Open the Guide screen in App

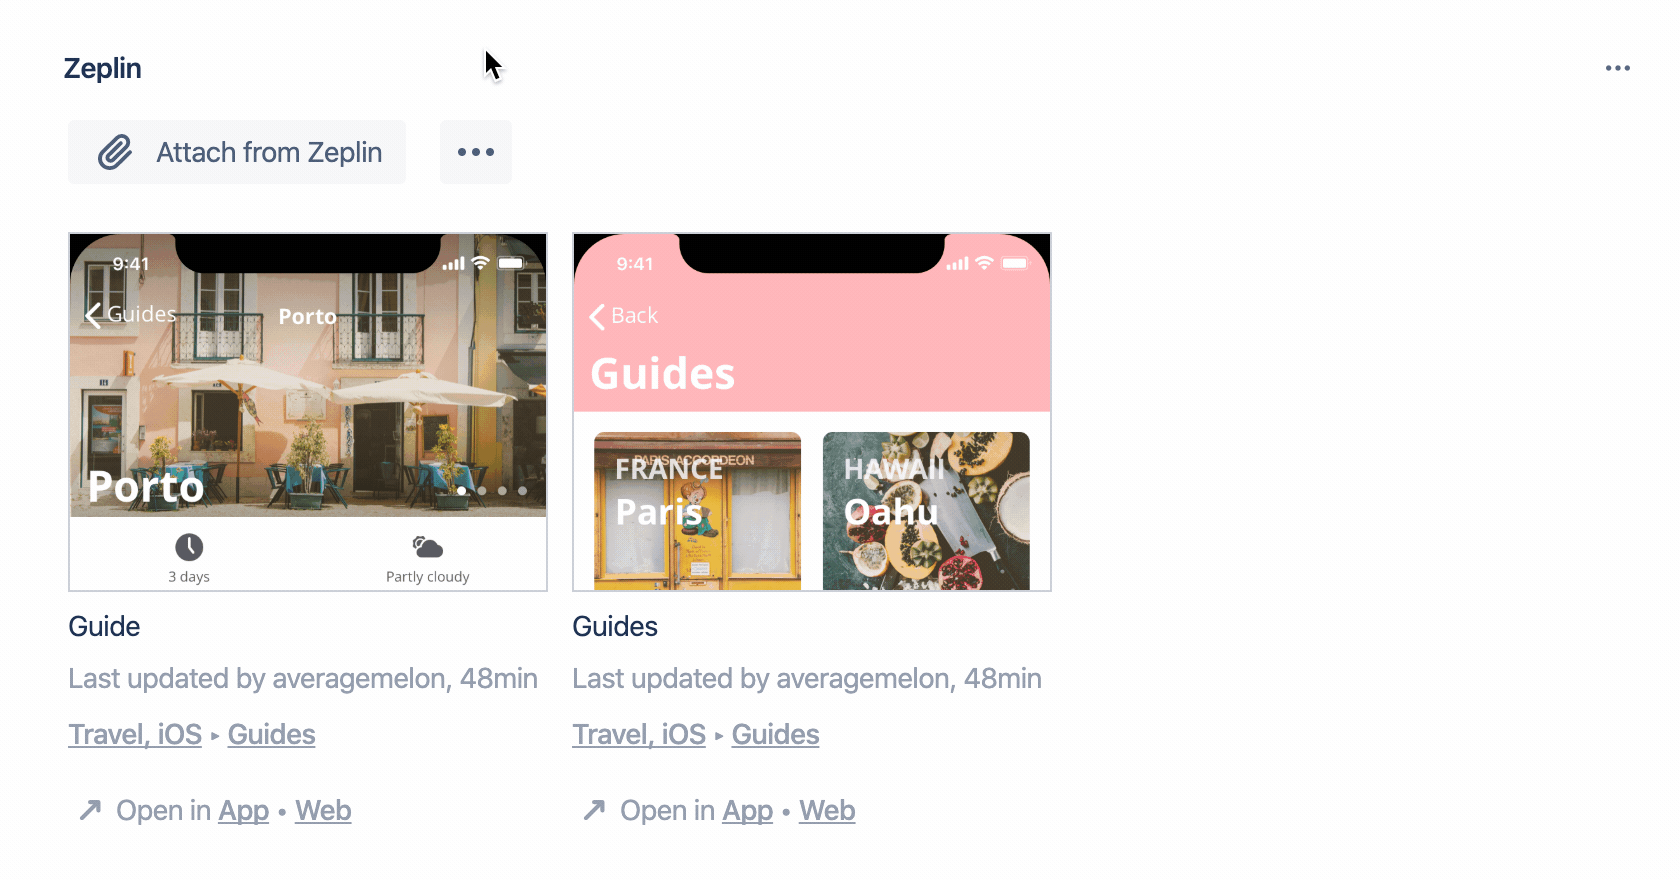click(x=243, y=810)
